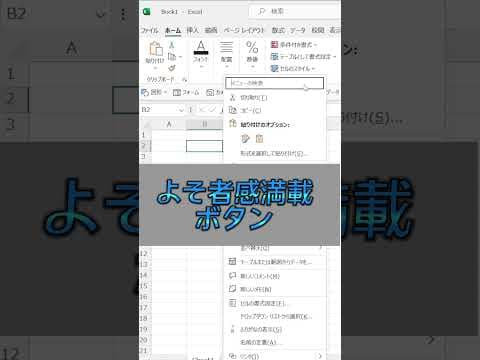The image size is (480, 360).
Task: Select row 18 header
Action: click(x=144, y=318)
